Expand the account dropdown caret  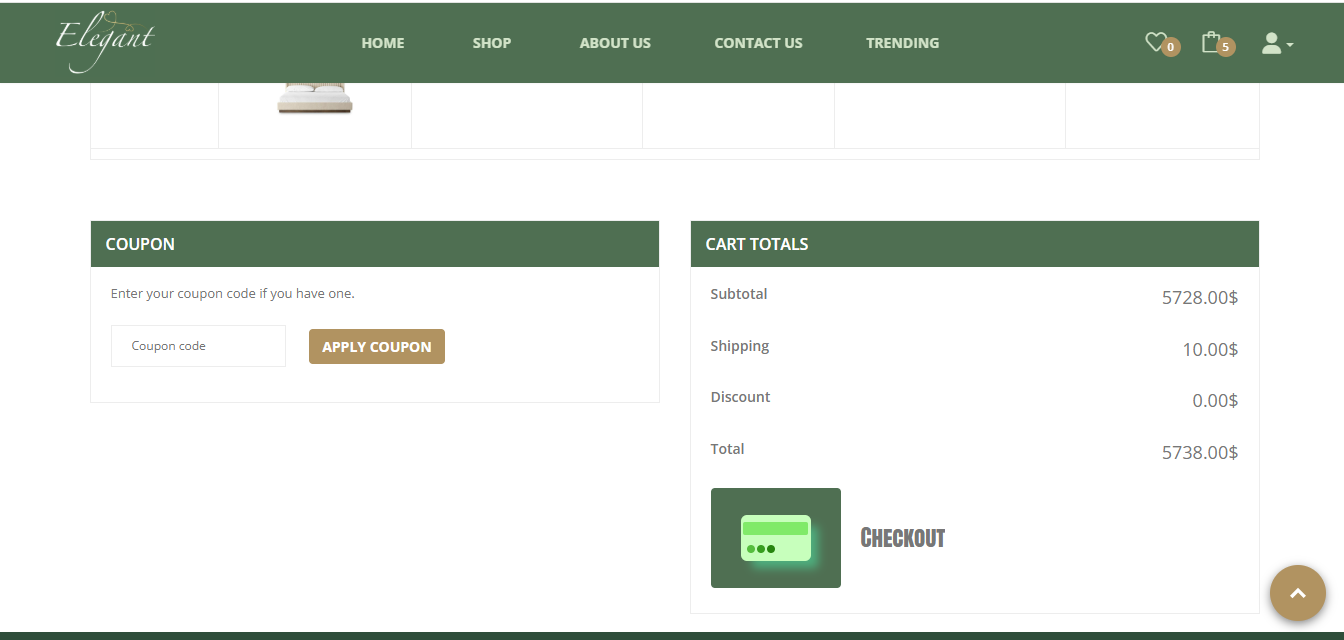pyautogui.click(x=1290, y=45)
